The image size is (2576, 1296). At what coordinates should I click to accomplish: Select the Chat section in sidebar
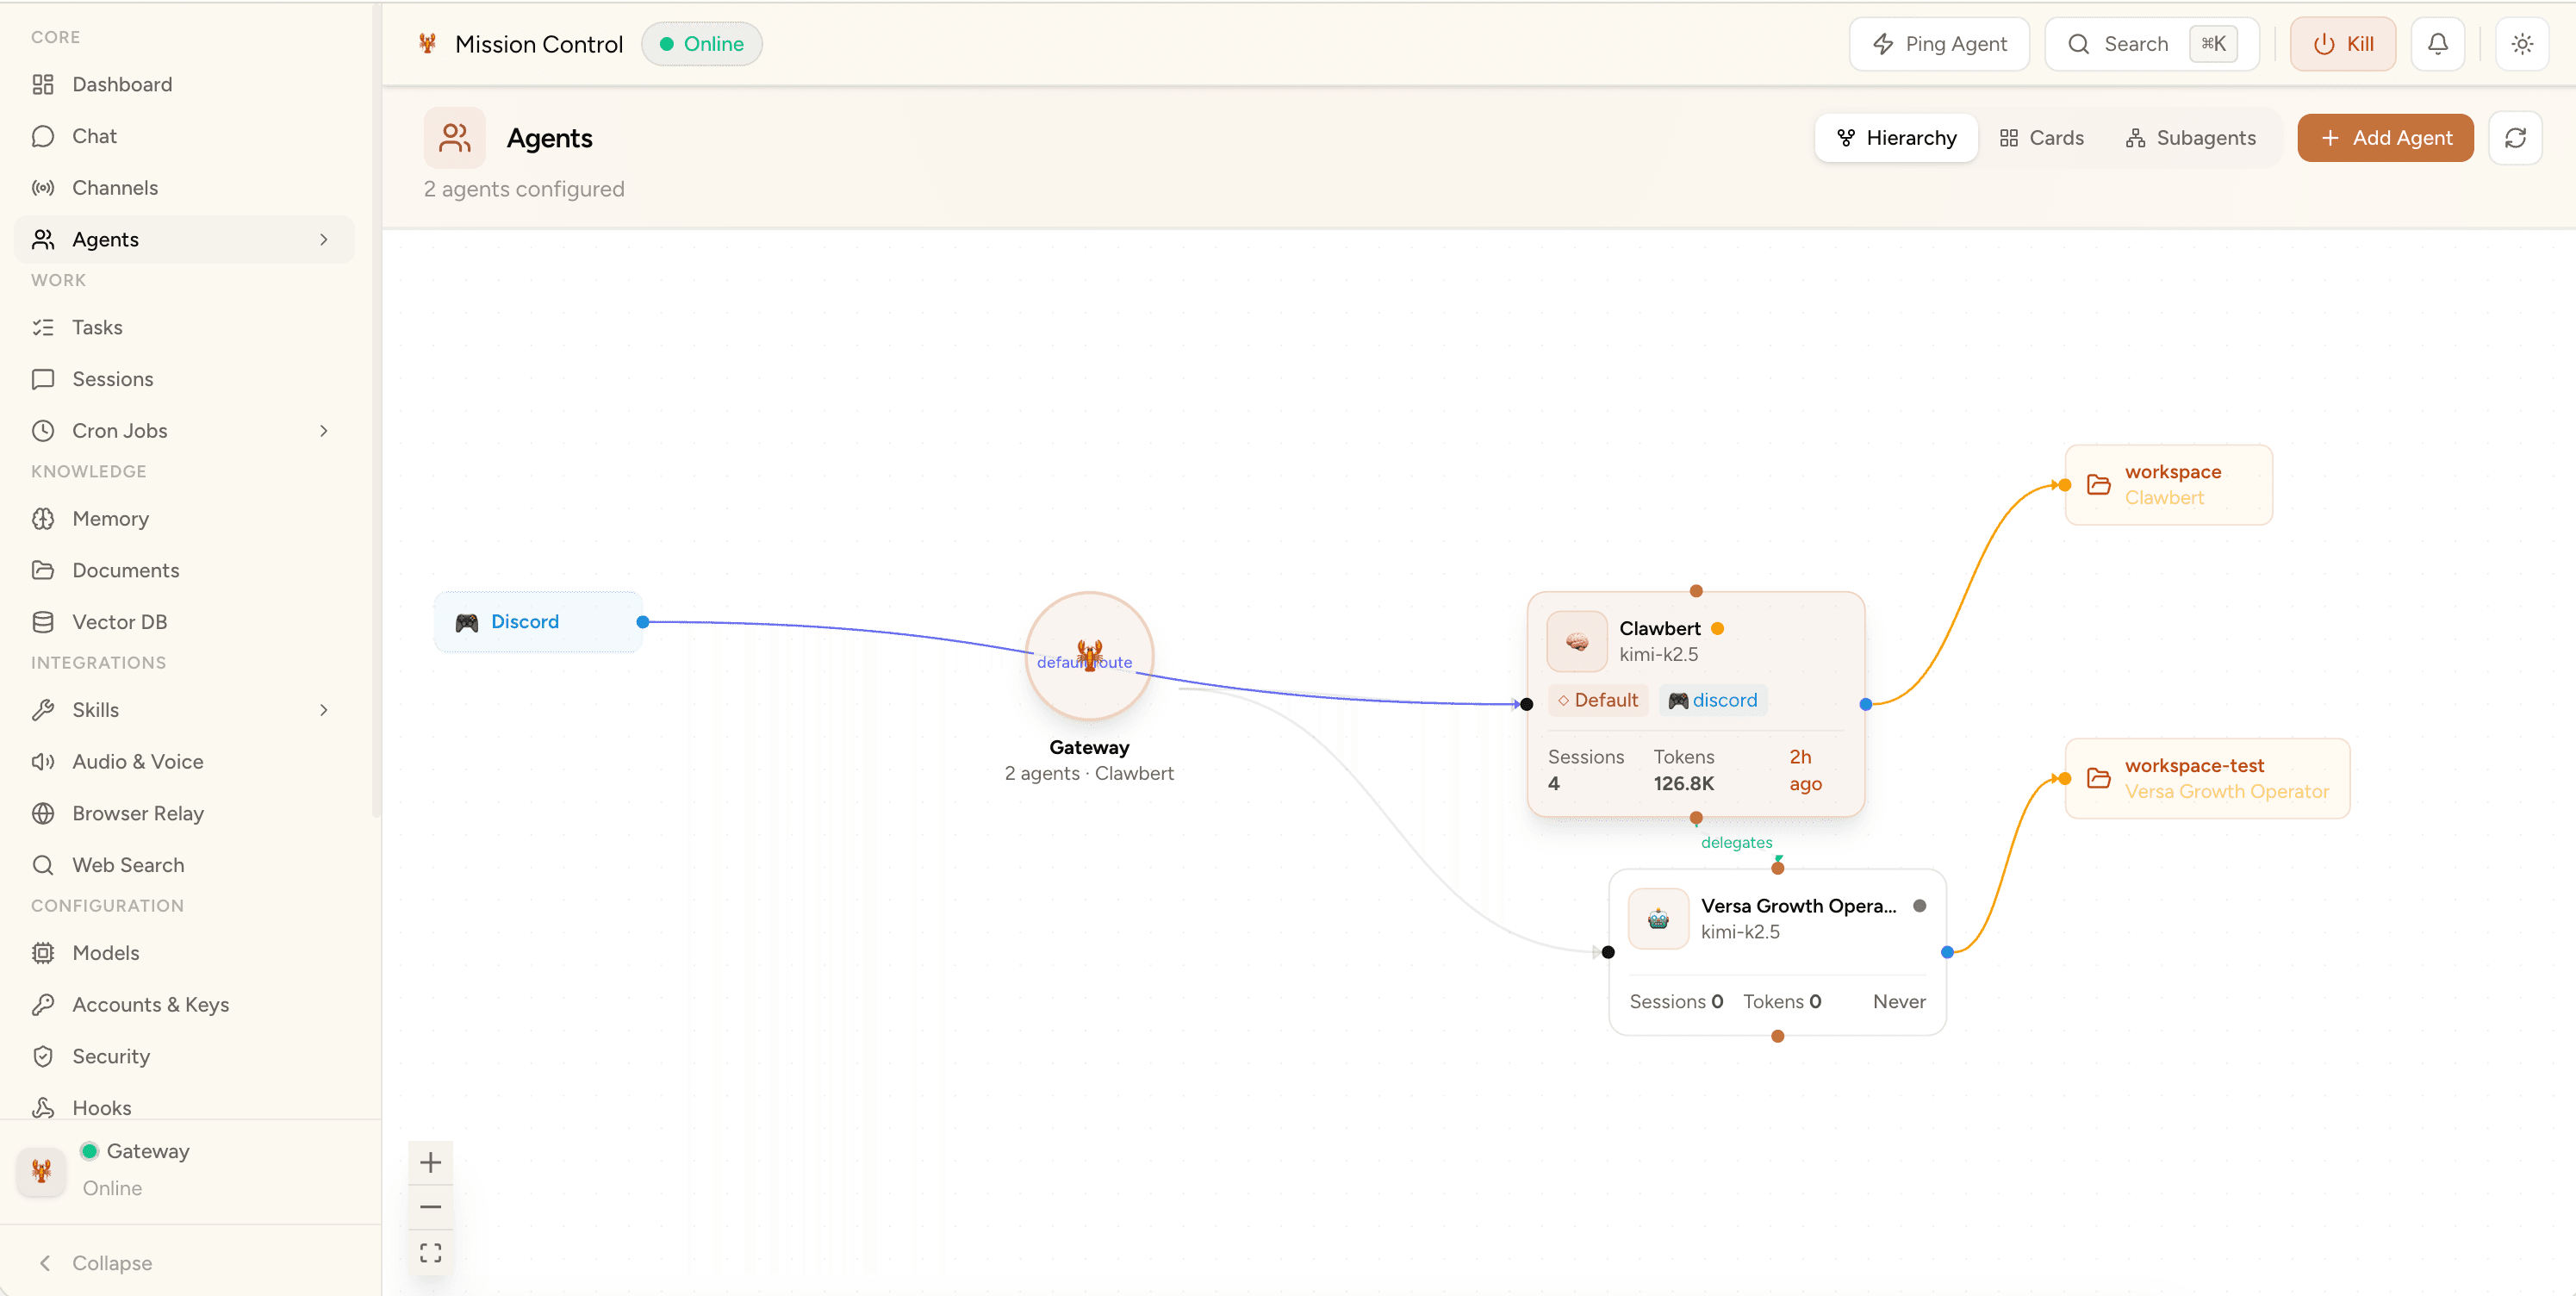pos(95,135)
